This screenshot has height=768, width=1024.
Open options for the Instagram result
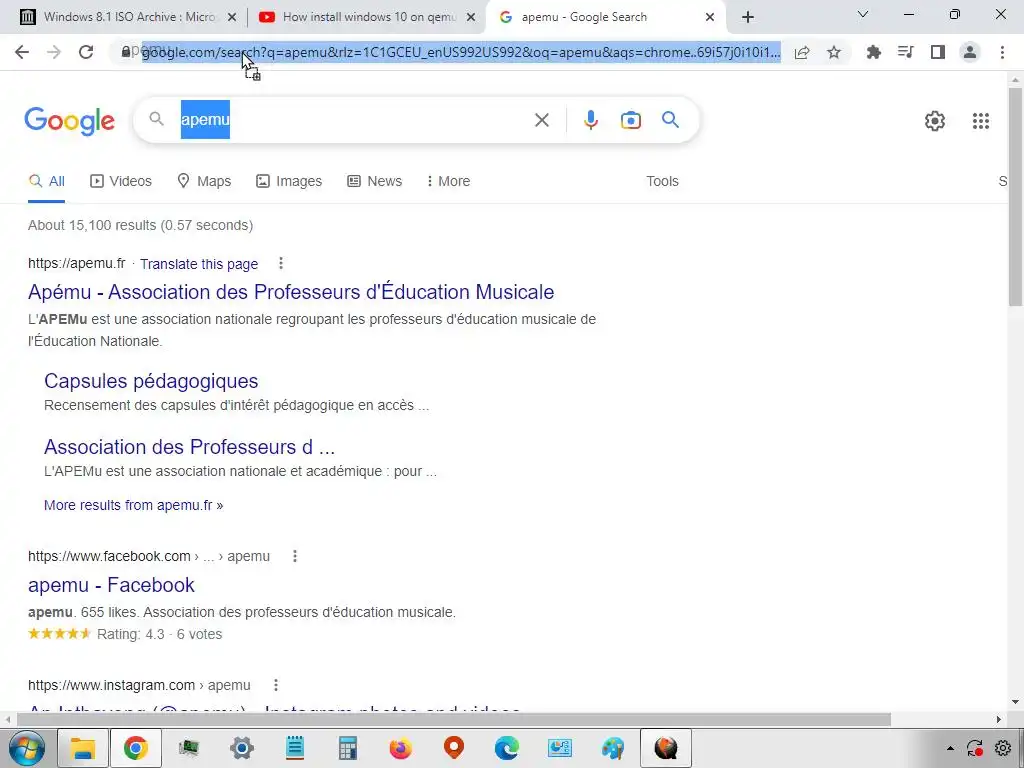[x=276, y=684]
